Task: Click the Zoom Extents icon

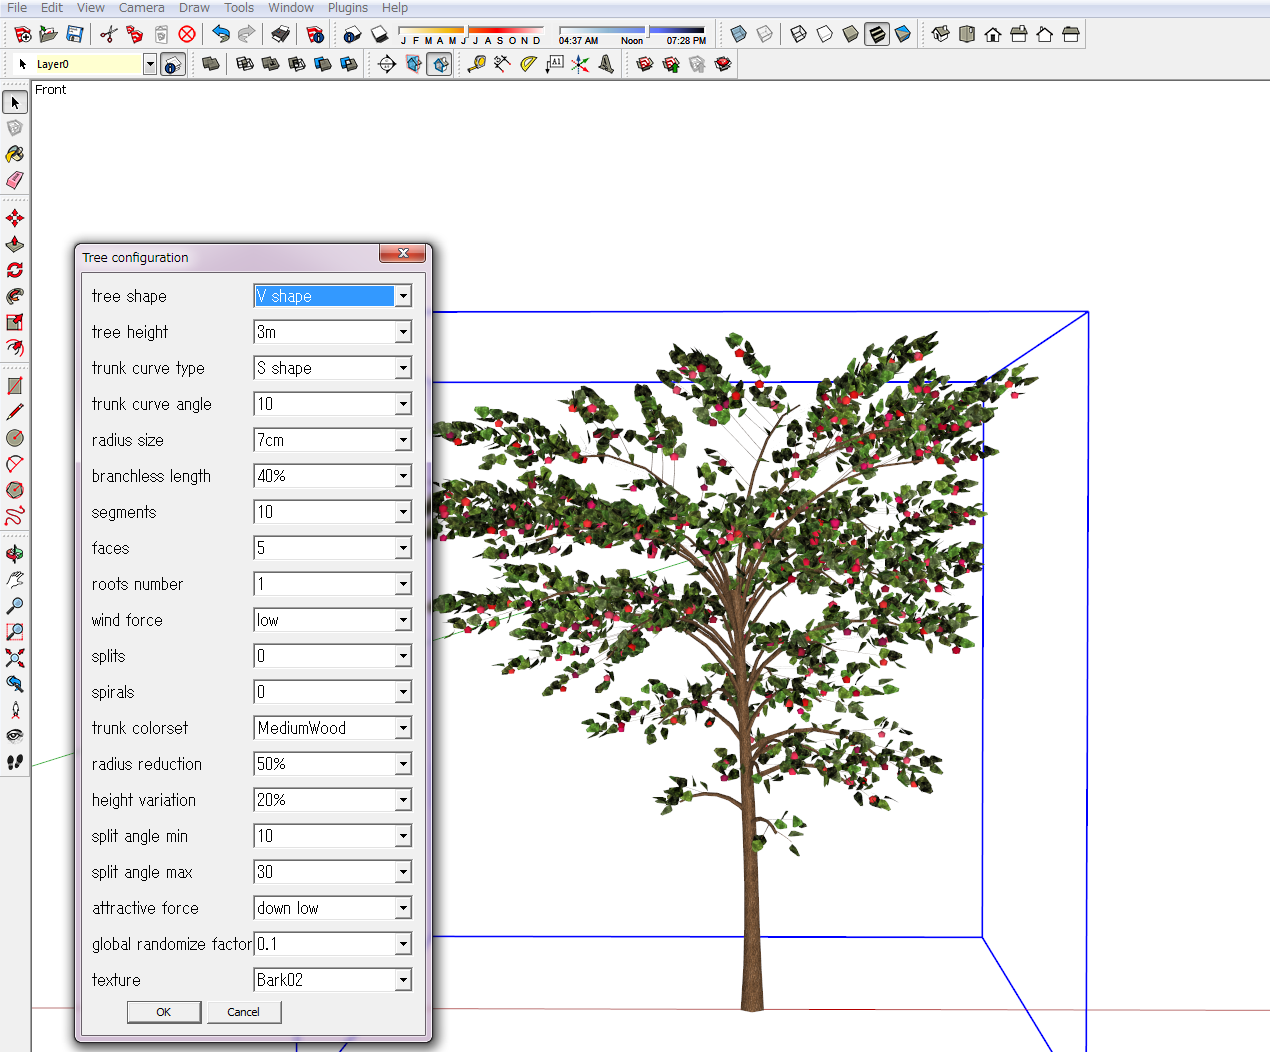Action: pyautogui.click(x=14, y=658)
